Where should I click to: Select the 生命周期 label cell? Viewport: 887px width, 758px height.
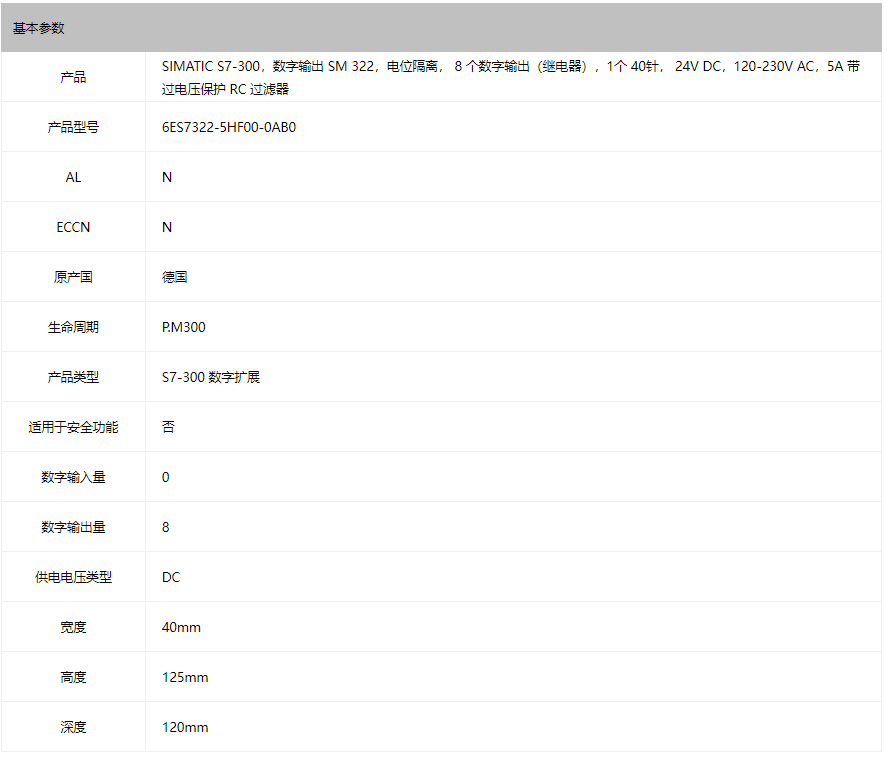click(x=73, y=327)
